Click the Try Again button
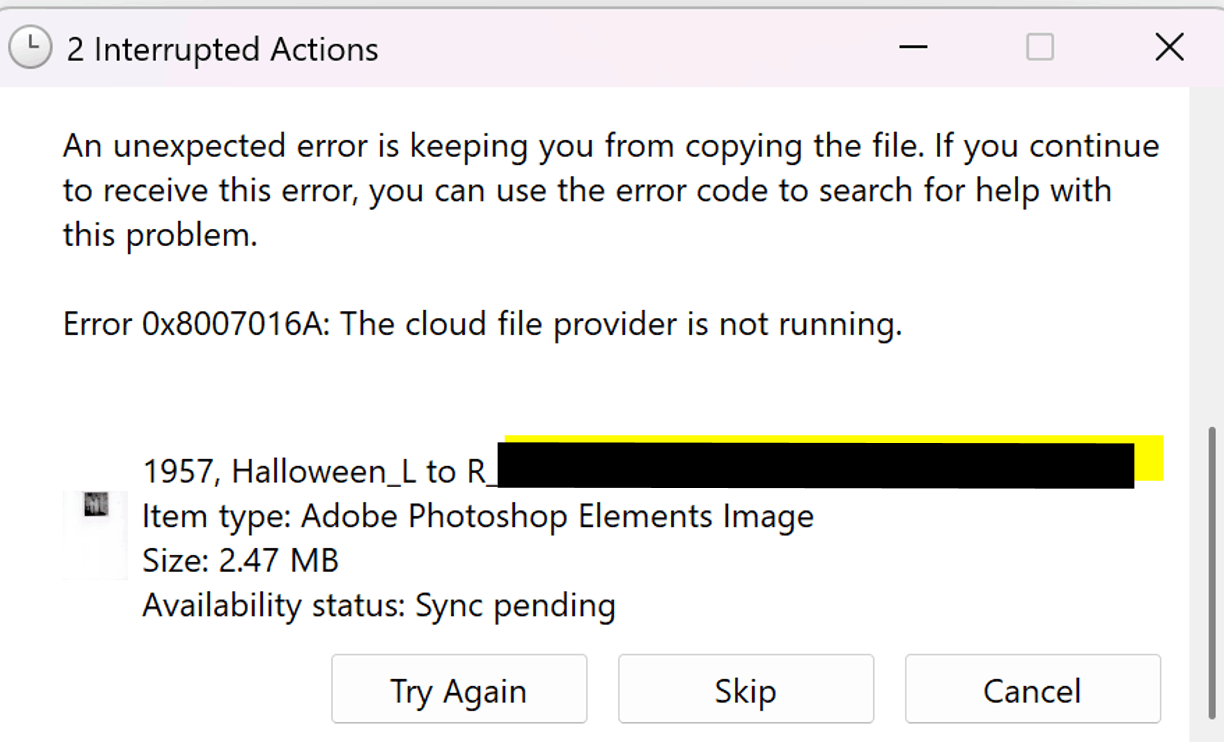This screenshot has width=1224, height=742. 458,690
